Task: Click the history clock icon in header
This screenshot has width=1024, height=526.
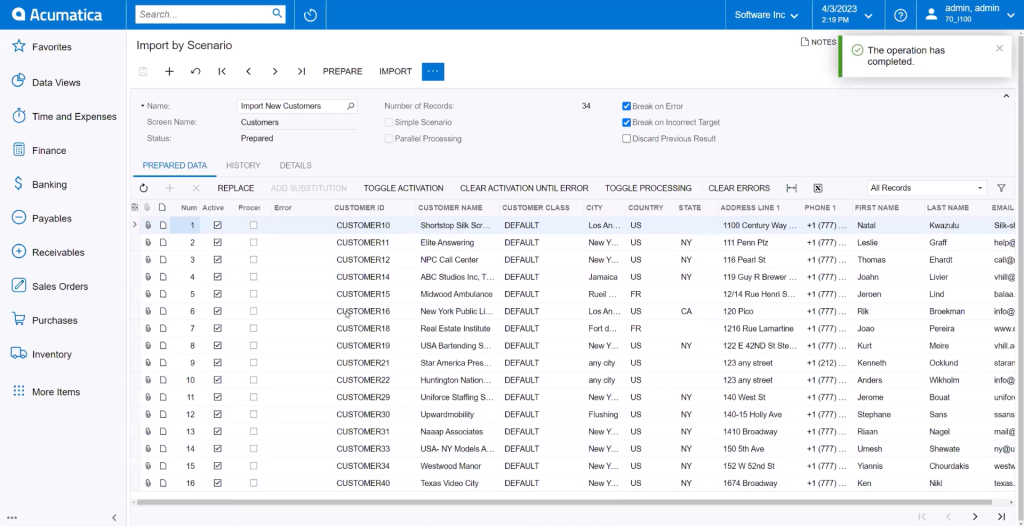Action: pos(311,15)
